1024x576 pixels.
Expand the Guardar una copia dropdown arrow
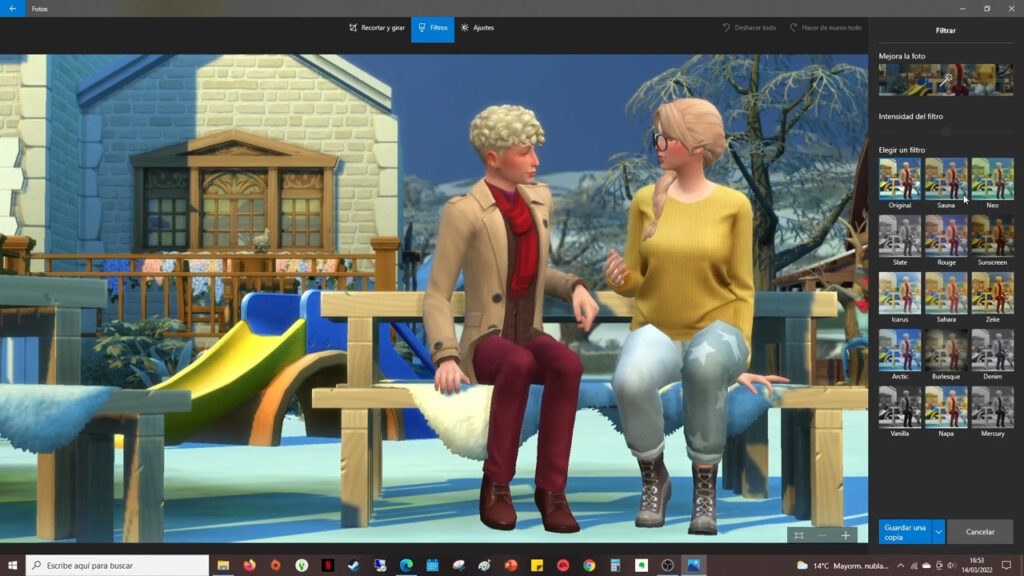(x=938, y=532)
